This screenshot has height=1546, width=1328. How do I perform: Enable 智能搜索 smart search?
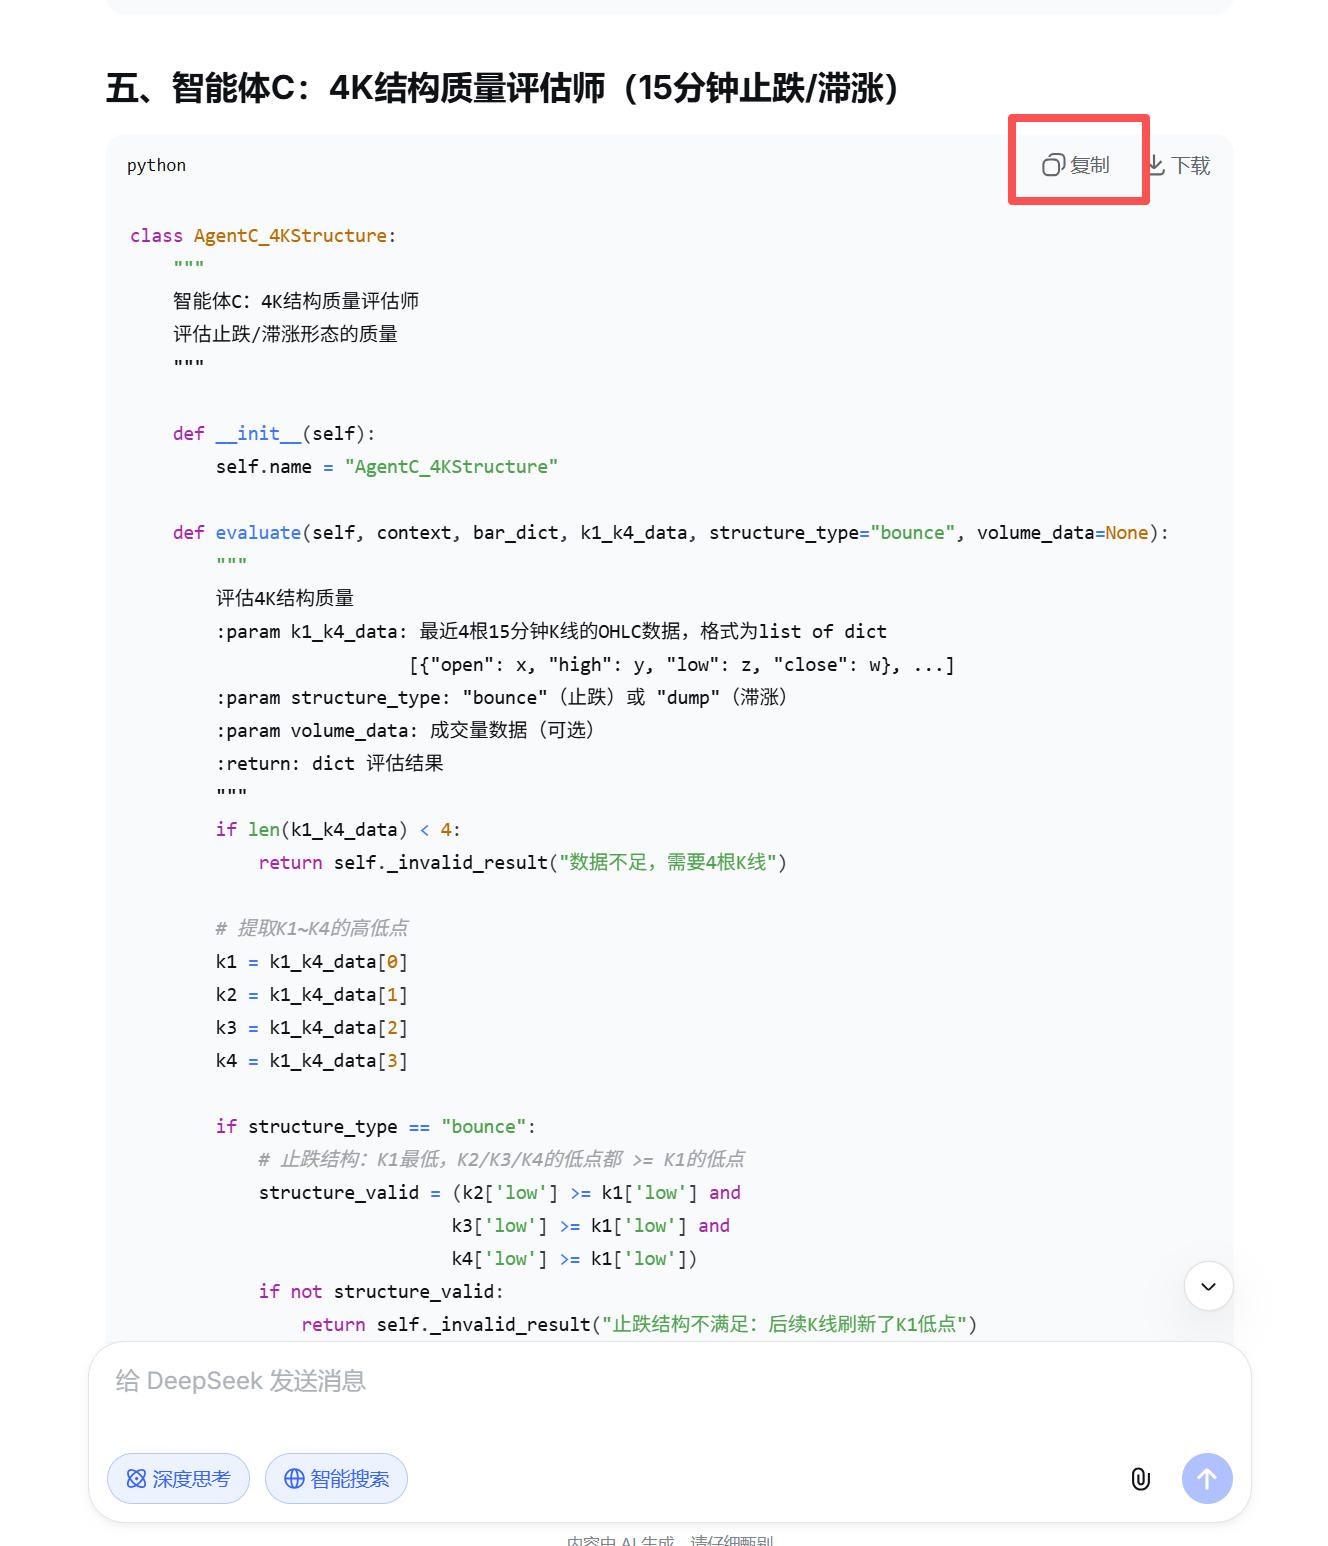336,1478
